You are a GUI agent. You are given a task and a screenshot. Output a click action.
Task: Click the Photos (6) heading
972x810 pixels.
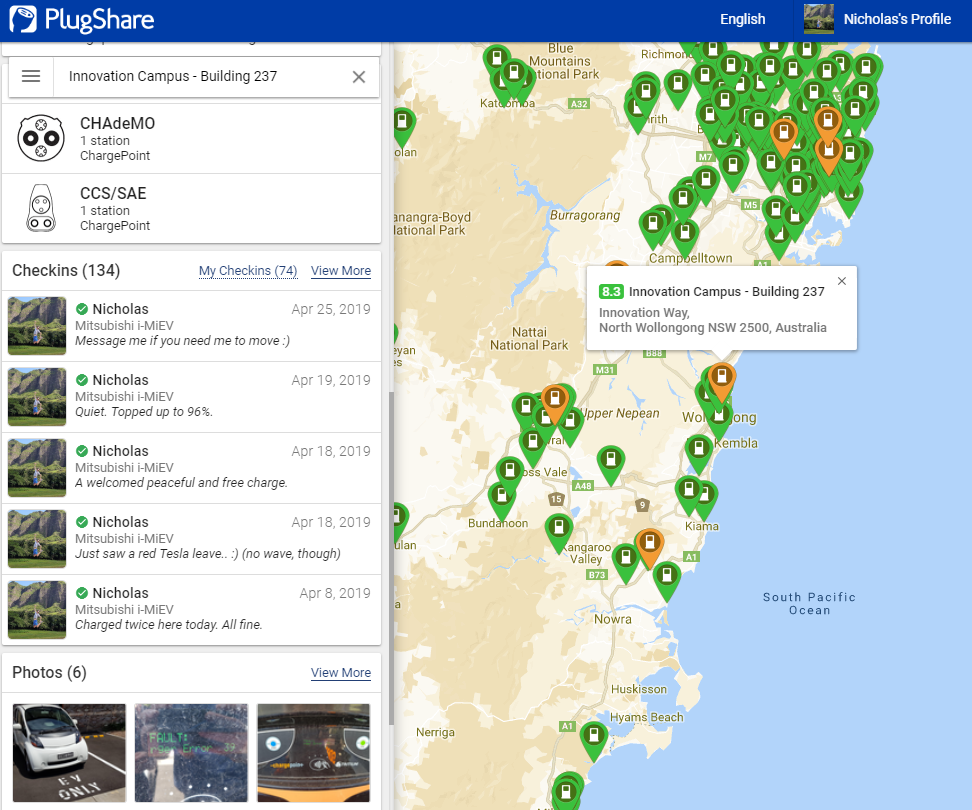[50, 672]
